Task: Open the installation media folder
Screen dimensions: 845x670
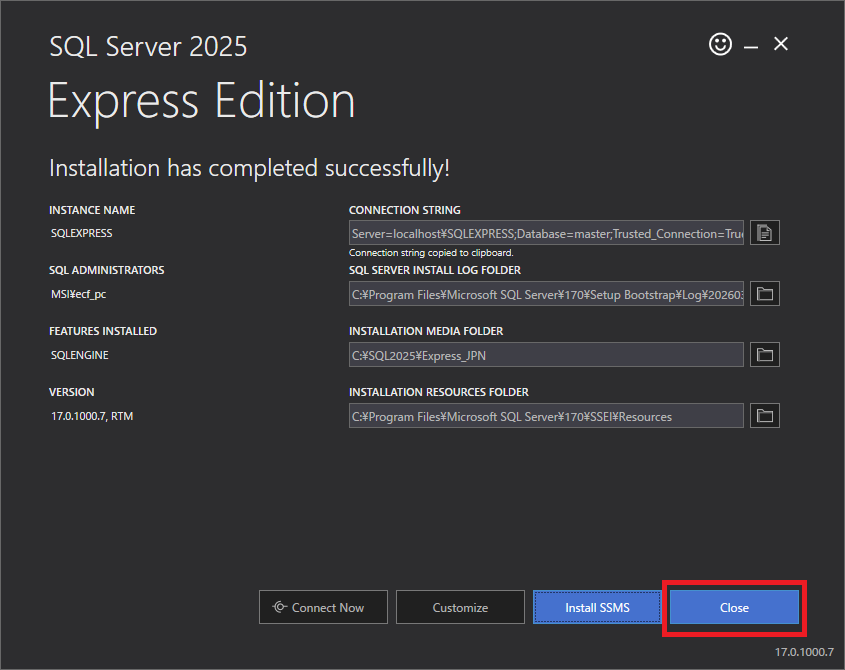Action: pos(765,355)
